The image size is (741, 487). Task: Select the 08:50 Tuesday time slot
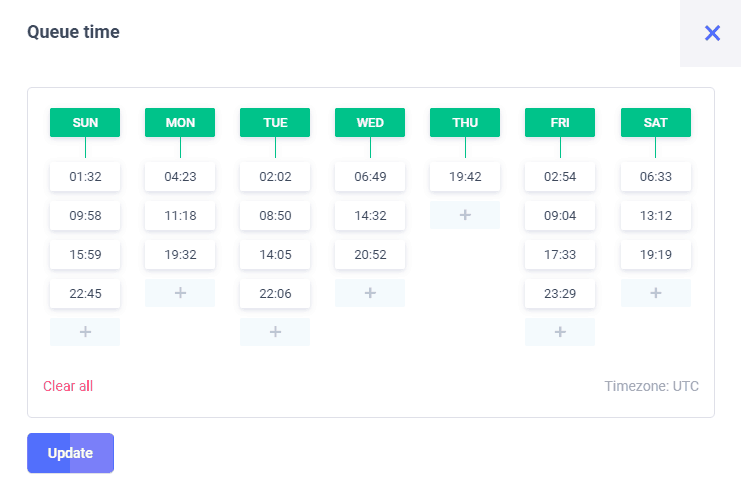(275, 215)
